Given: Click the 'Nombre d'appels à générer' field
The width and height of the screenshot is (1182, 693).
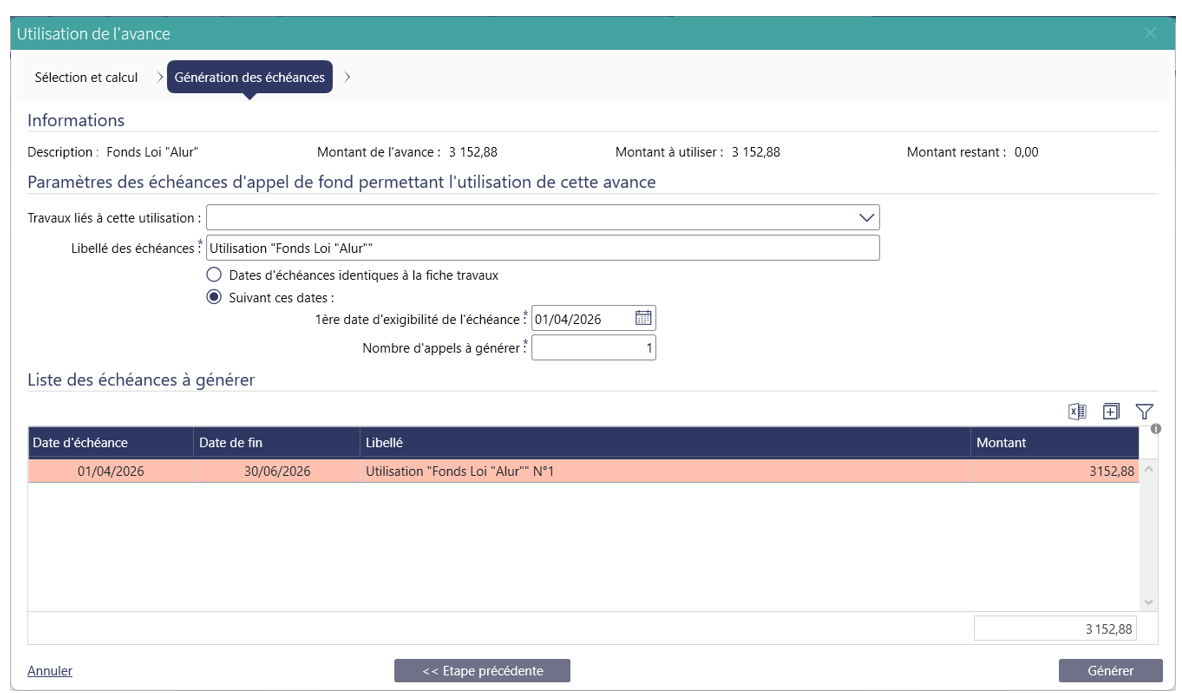Looking at the screenshot, I should tap(593, 348).
